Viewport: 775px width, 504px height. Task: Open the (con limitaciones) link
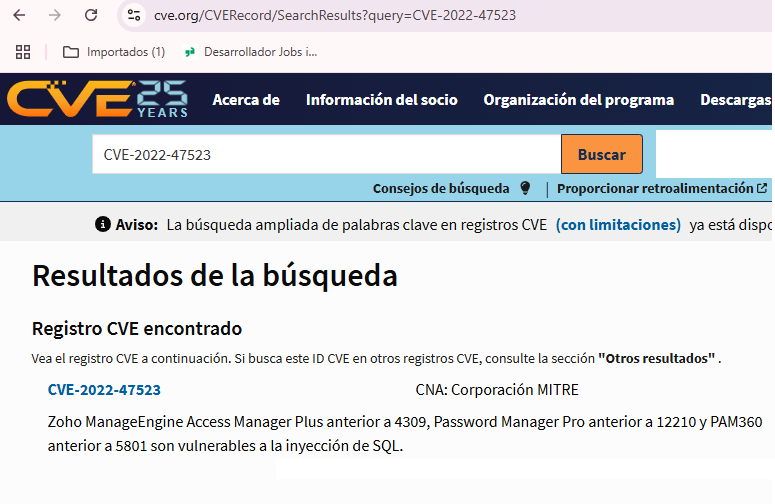[618, 225]
